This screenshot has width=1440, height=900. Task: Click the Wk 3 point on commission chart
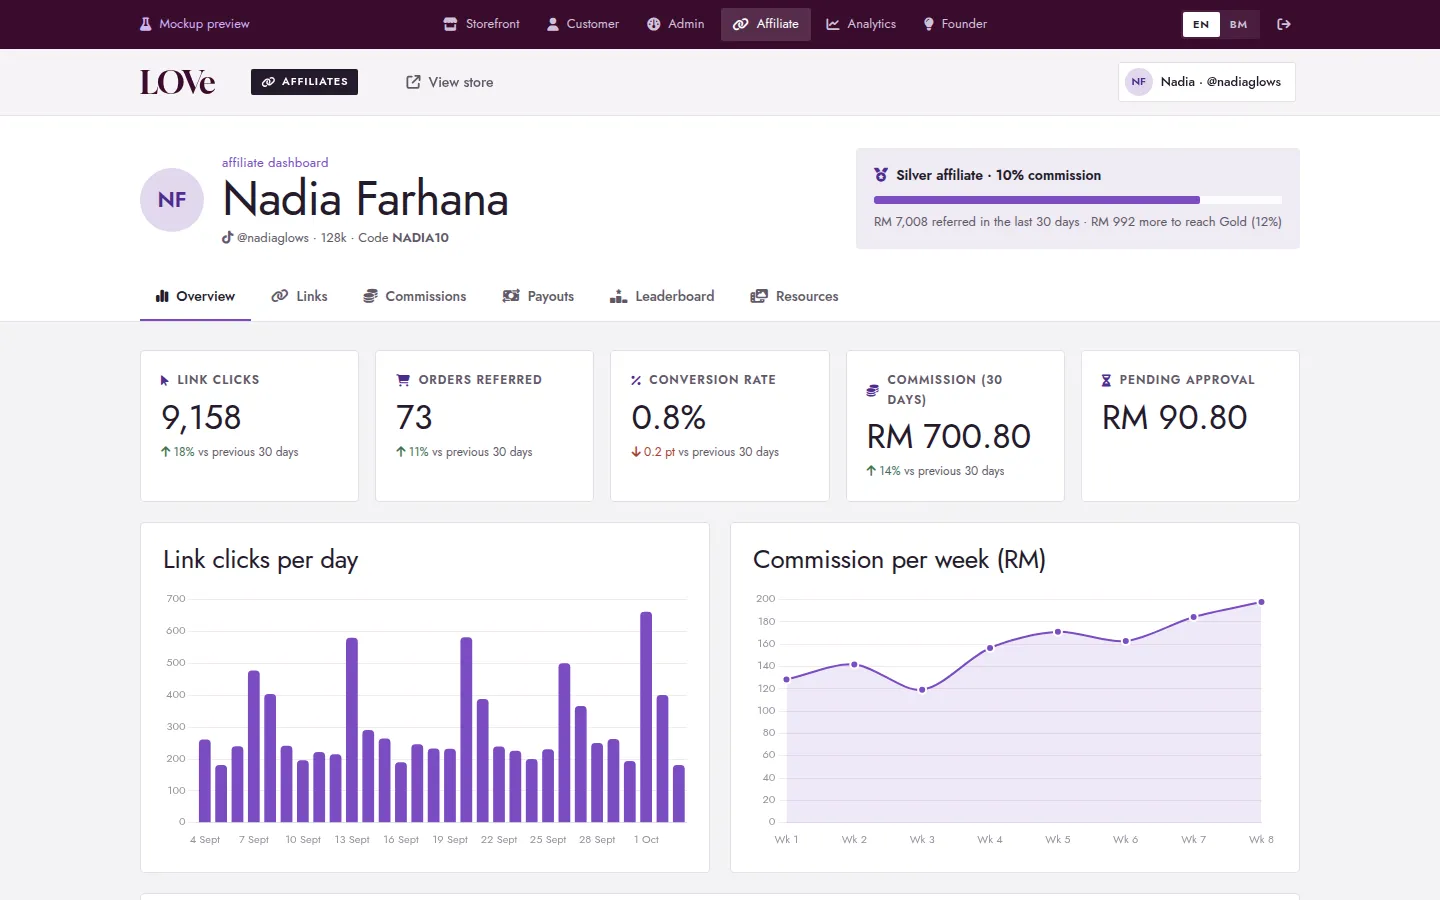click(922, 690)
